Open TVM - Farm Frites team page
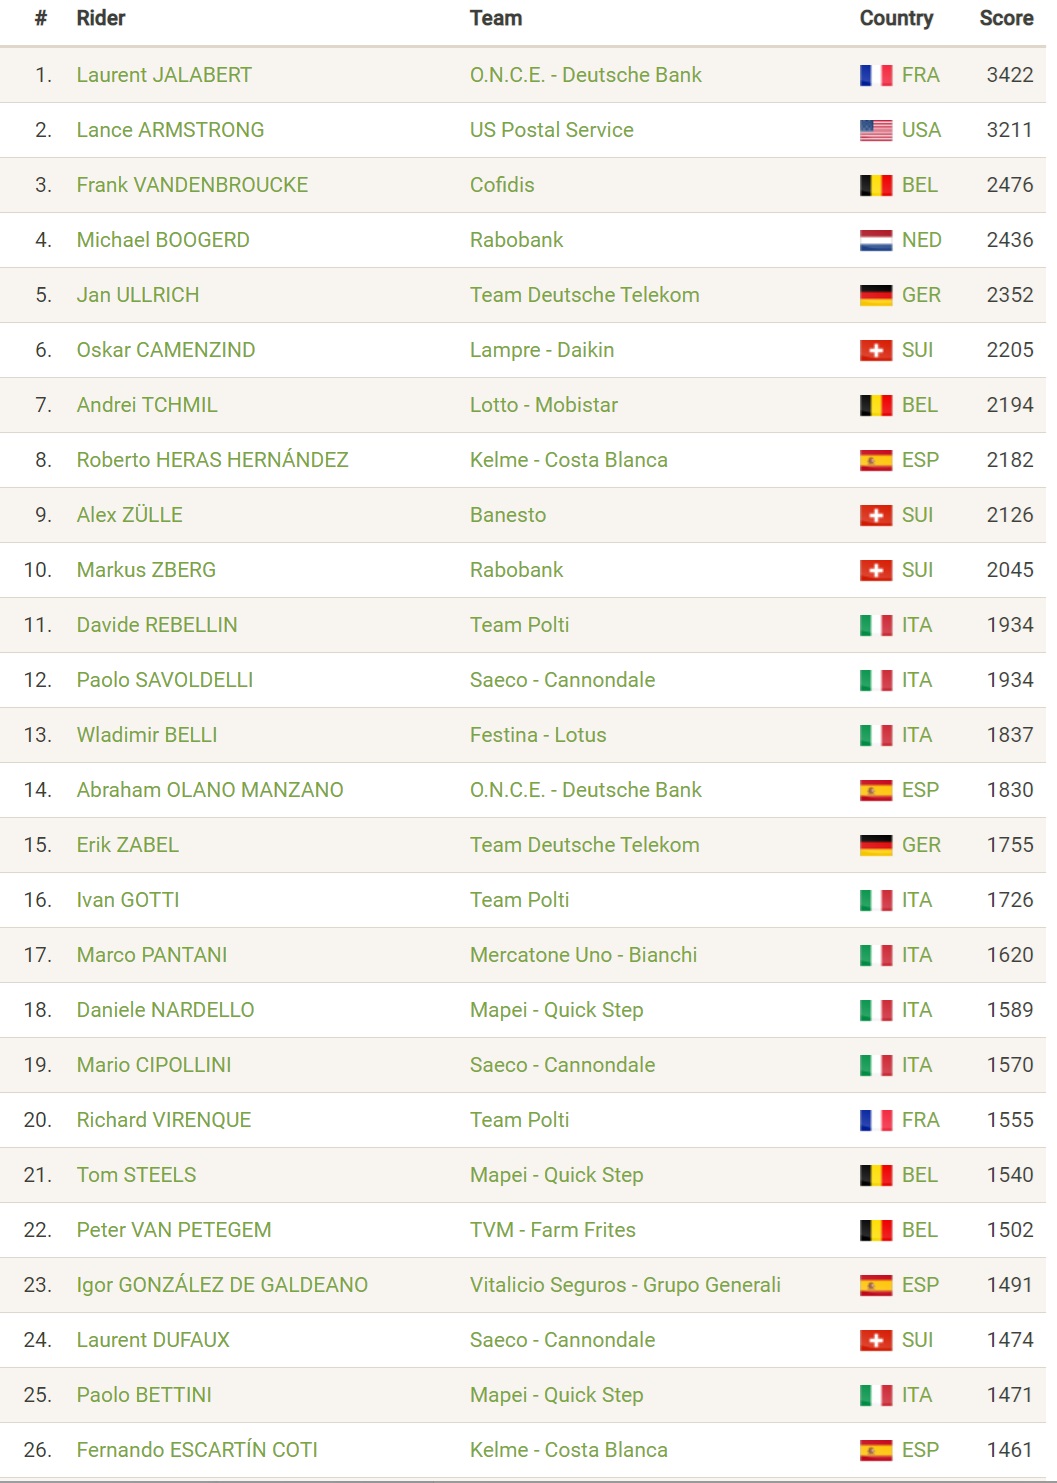1057x1483 pixels. pyautogui.click(x=553, y=1230)
